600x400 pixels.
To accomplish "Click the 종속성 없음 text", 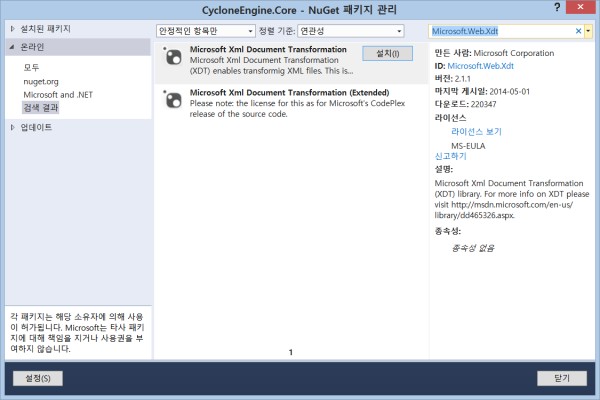I will coord(473,248).
